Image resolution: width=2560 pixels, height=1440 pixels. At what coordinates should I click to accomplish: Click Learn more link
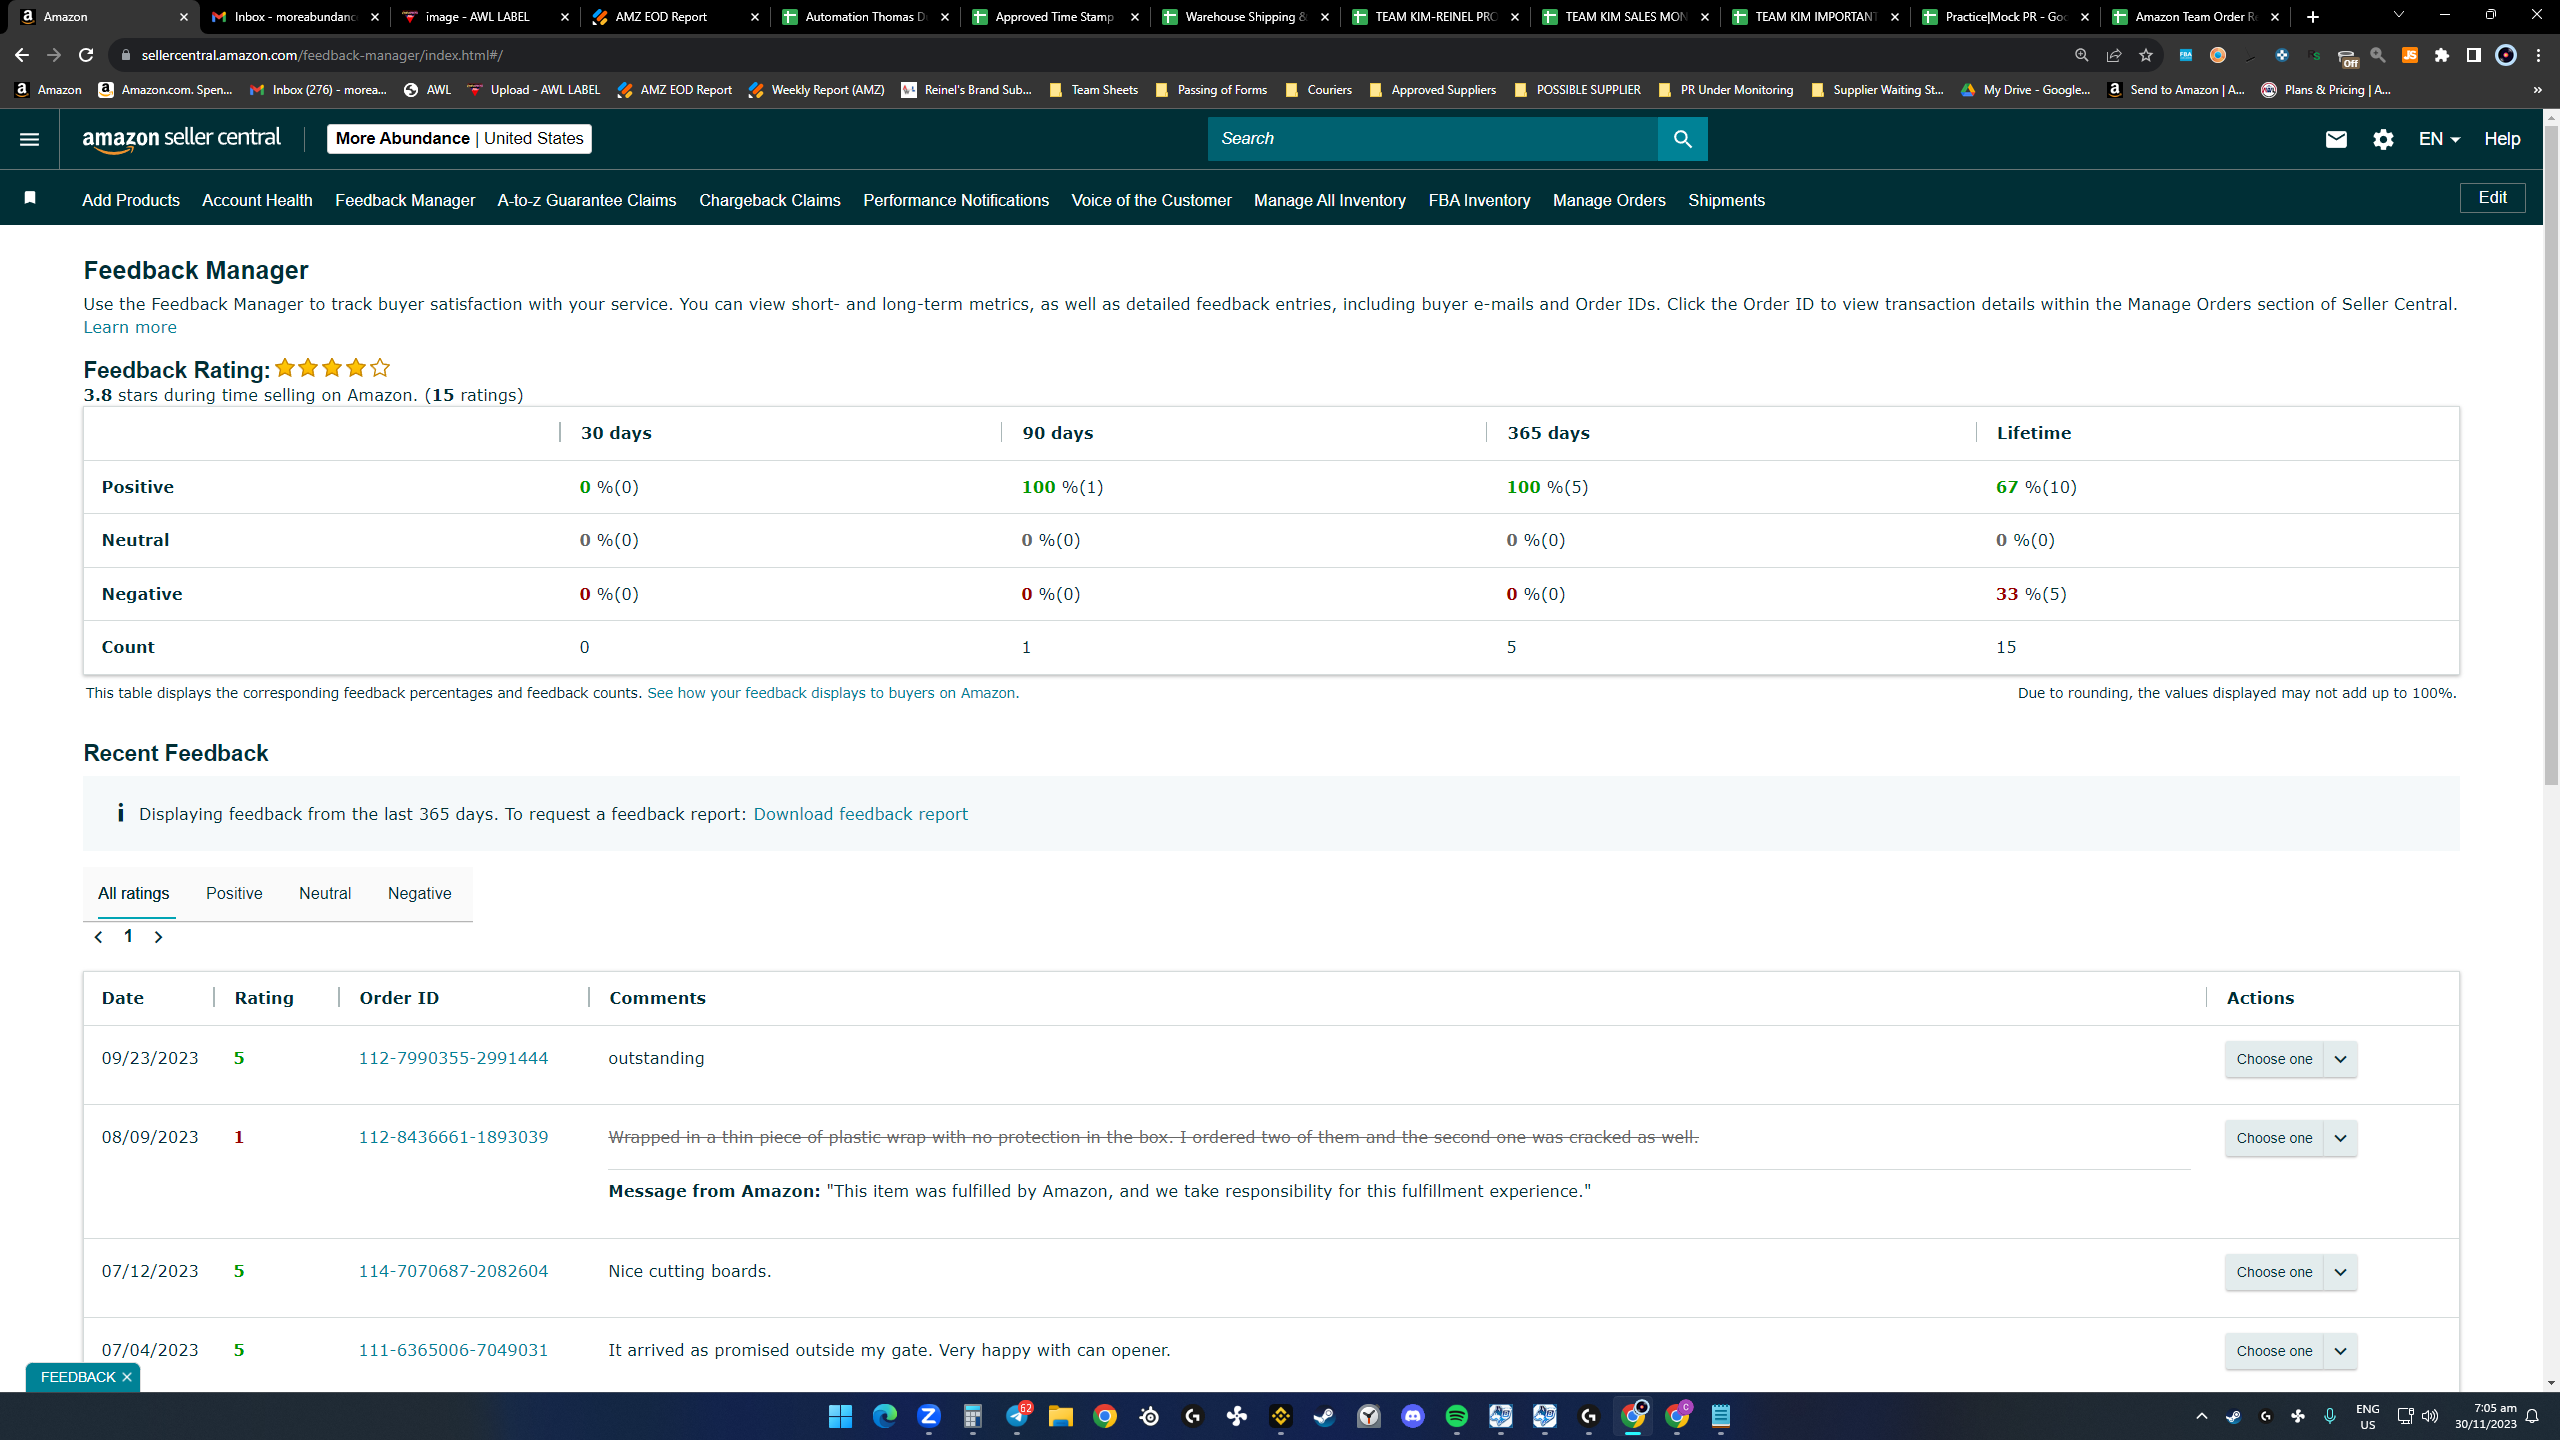pos(130,327)
